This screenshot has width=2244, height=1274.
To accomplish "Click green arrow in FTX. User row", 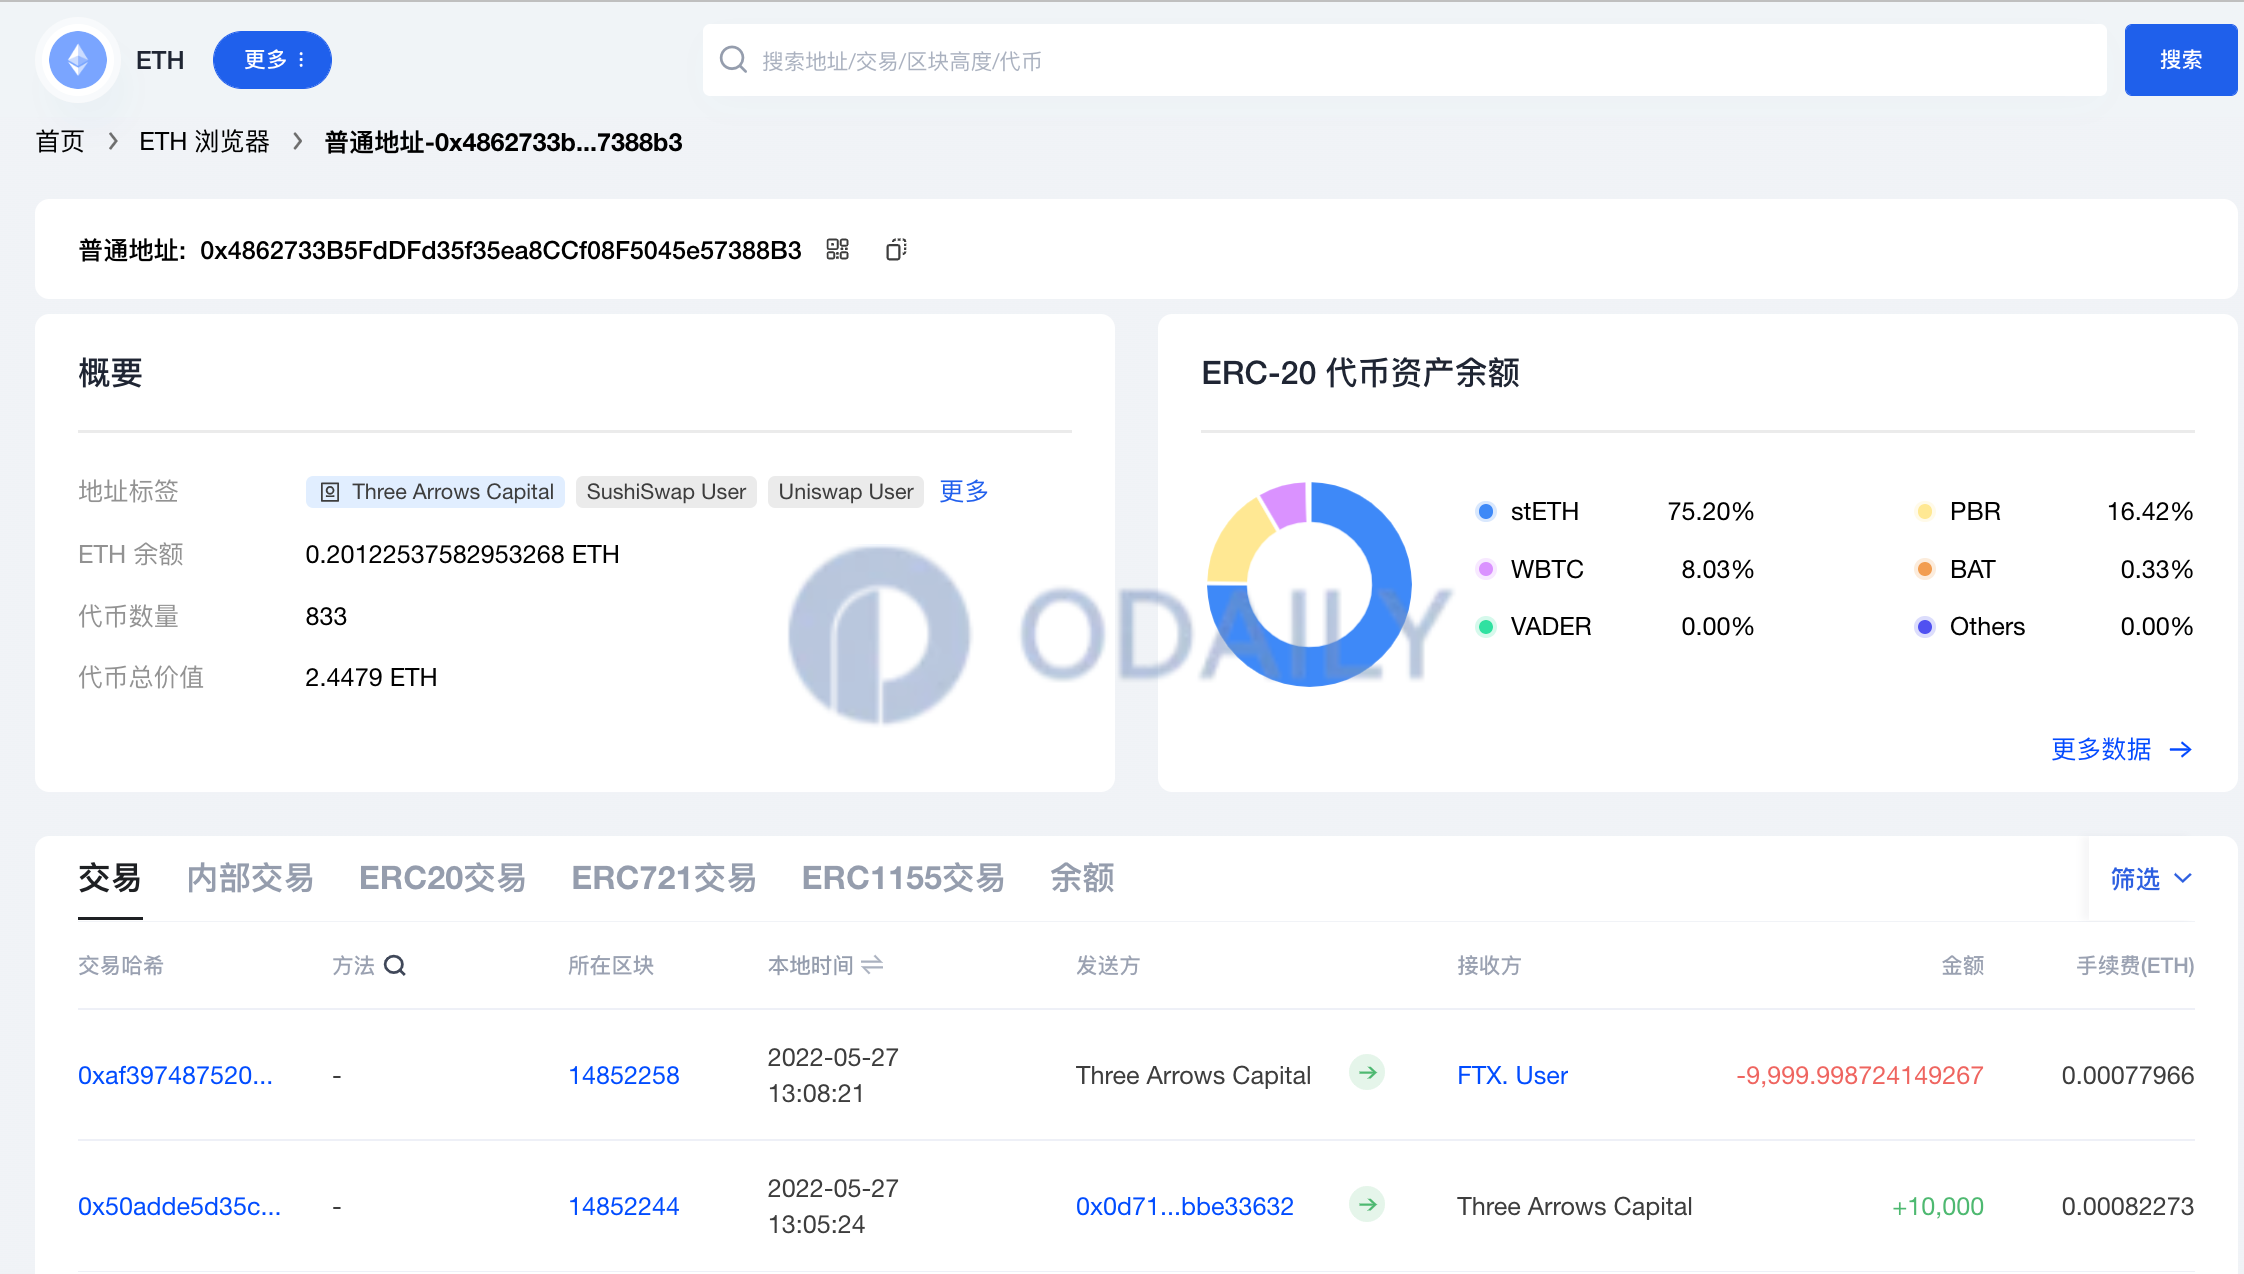I will click(x=1367, y=1073).
